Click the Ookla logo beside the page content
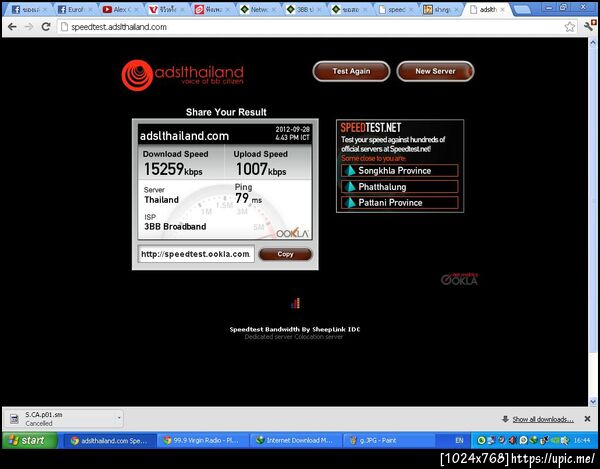Screen dimensions: 600x469 click(x=459, y=279)
